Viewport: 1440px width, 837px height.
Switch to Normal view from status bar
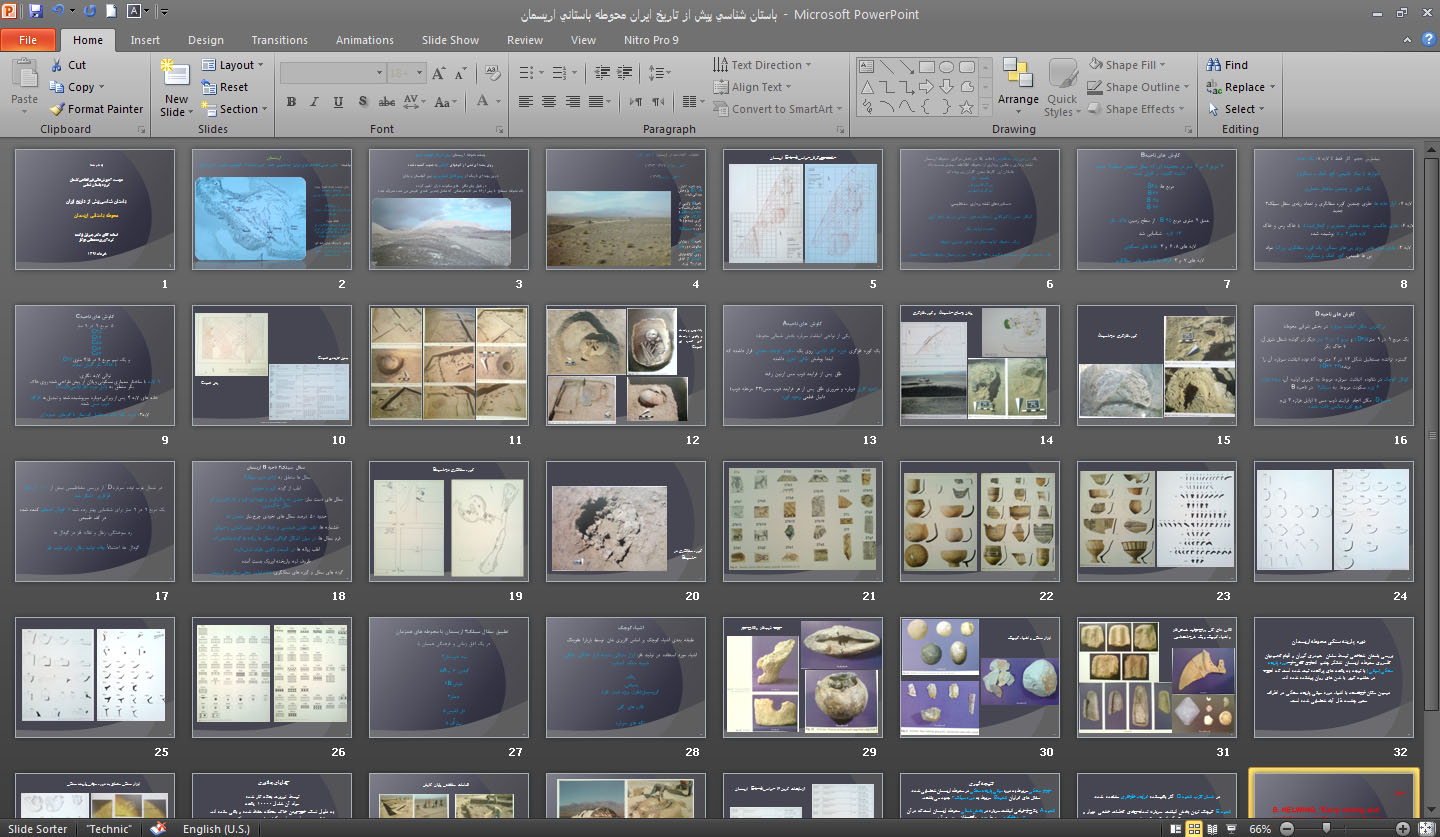coord(1176,829)
